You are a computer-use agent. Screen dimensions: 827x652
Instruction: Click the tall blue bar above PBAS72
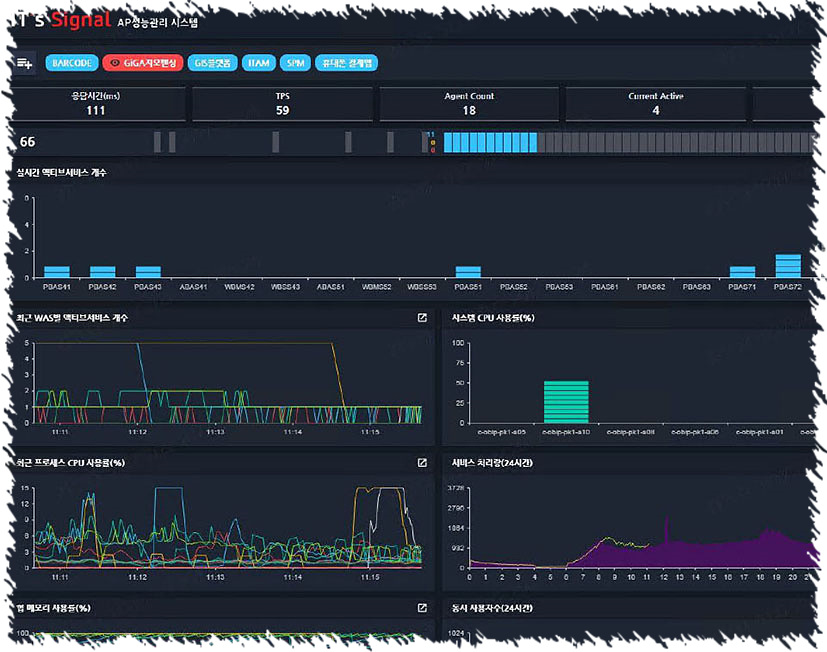pyautogui.click(x=788, y=266)
